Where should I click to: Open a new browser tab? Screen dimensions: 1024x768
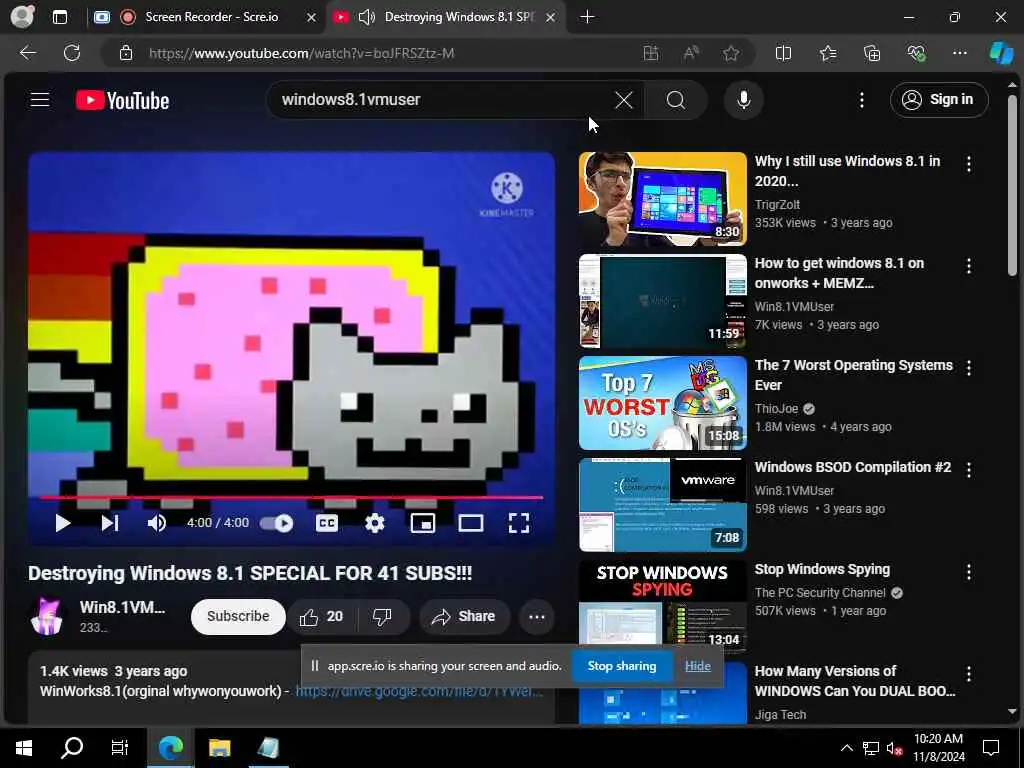[x=587, y=17]
